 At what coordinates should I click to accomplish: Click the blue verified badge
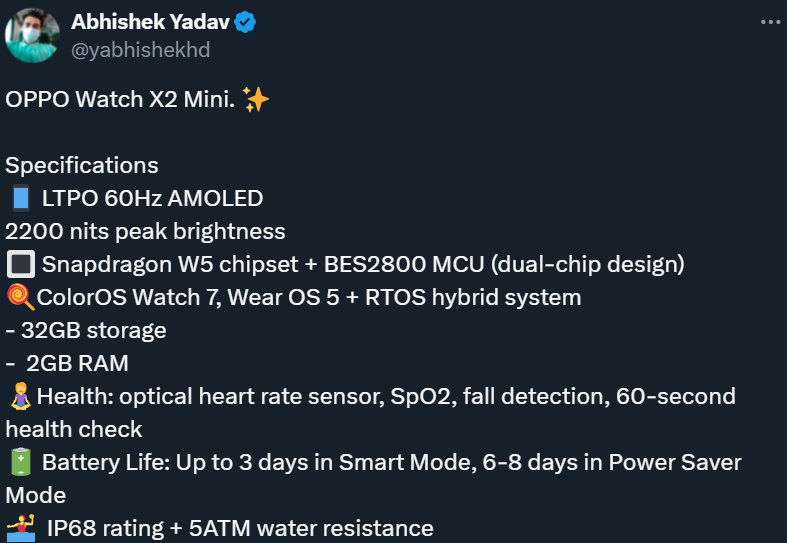pos(245,22)
